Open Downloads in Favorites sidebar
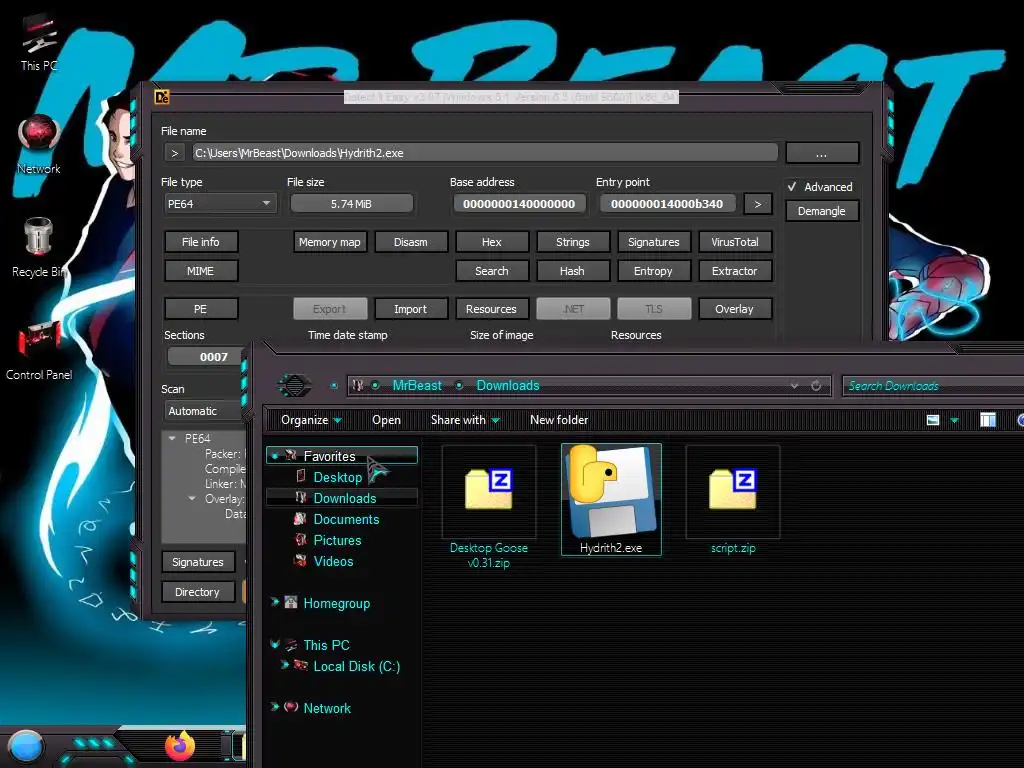This screenshot has width=1024, height=768. click(345, 498)
